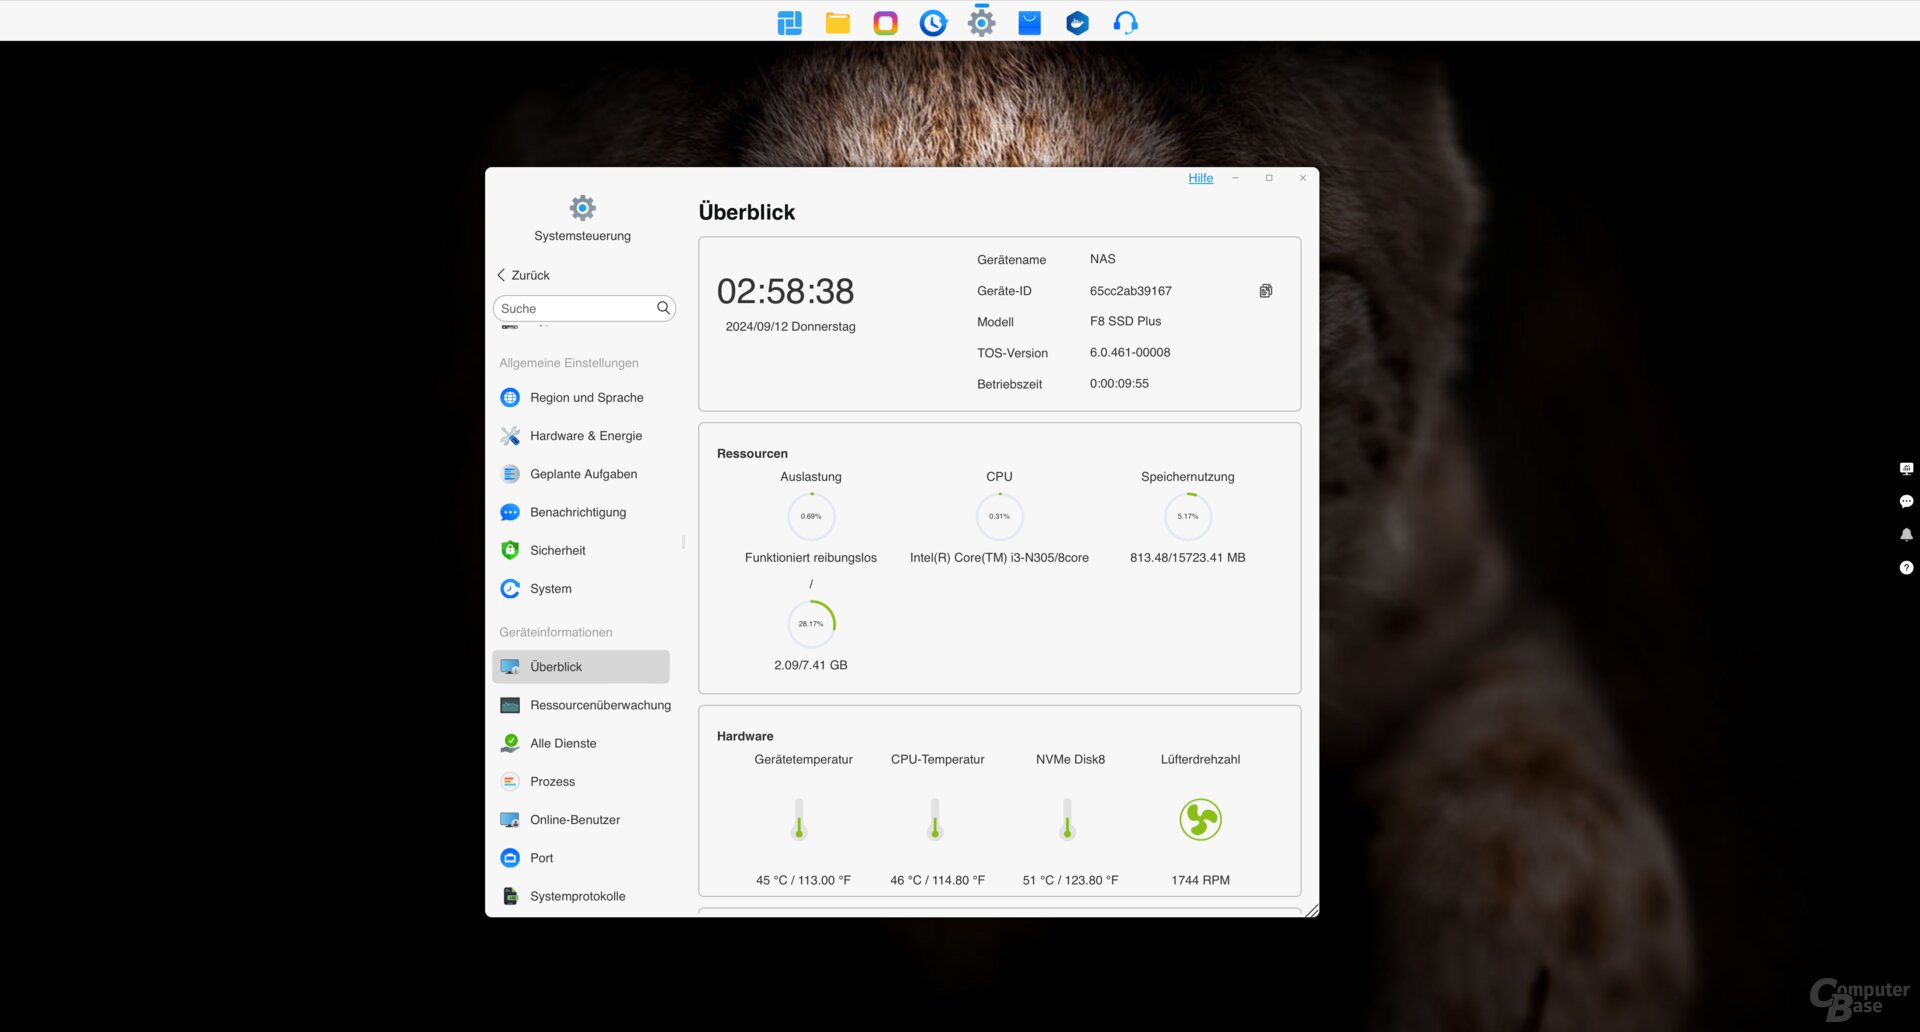Open the multitask view icon in the dock
This screenshot has width=1920, height=1032.
[789, 21]
